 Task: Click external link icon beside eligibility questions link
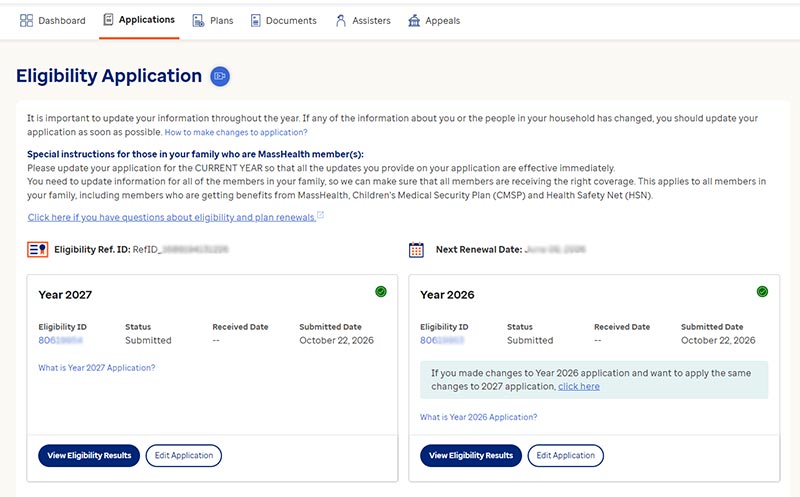point(320,215)
